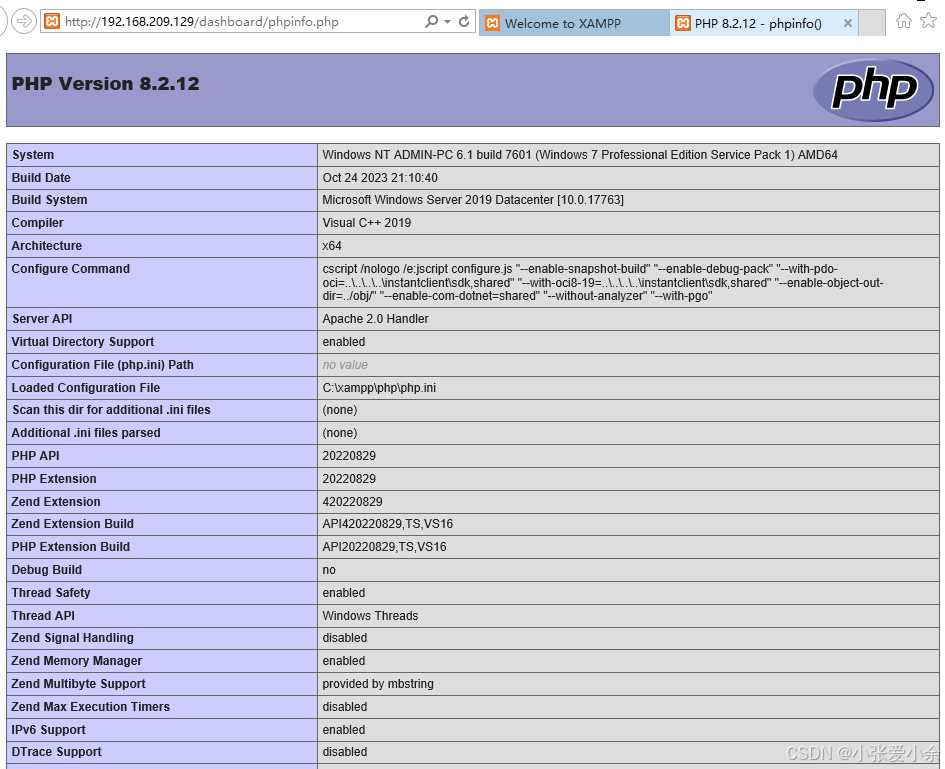Click the PHP Version 8.2.12 heading
Viewport: 945px width, 769px height.
coord(105,84)
